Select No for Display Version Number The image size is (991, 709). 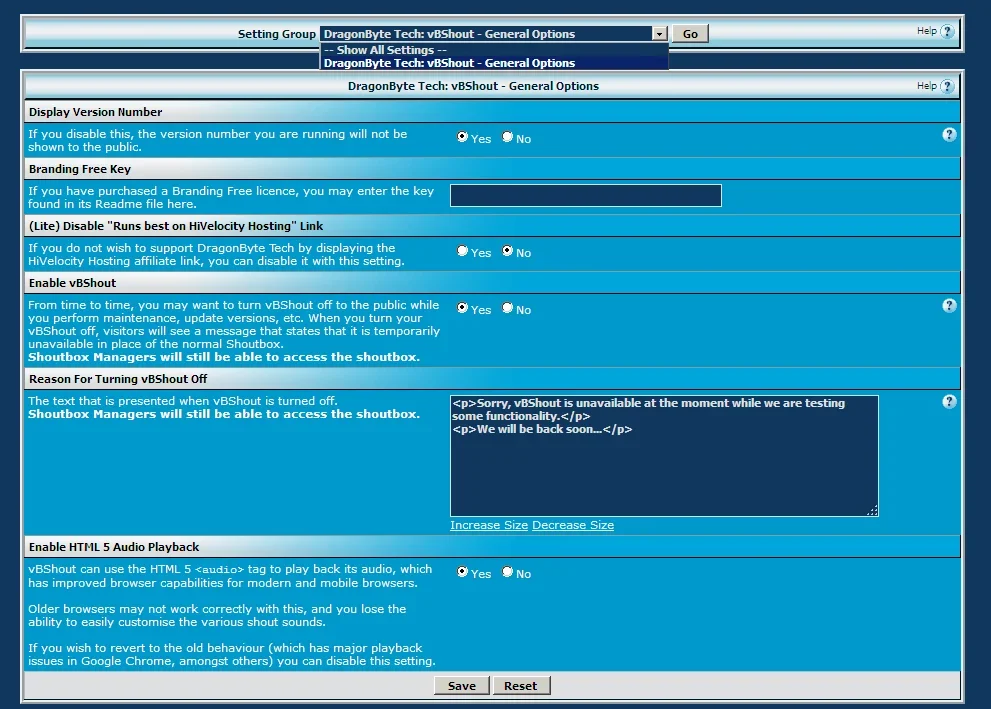coord(508,136)
